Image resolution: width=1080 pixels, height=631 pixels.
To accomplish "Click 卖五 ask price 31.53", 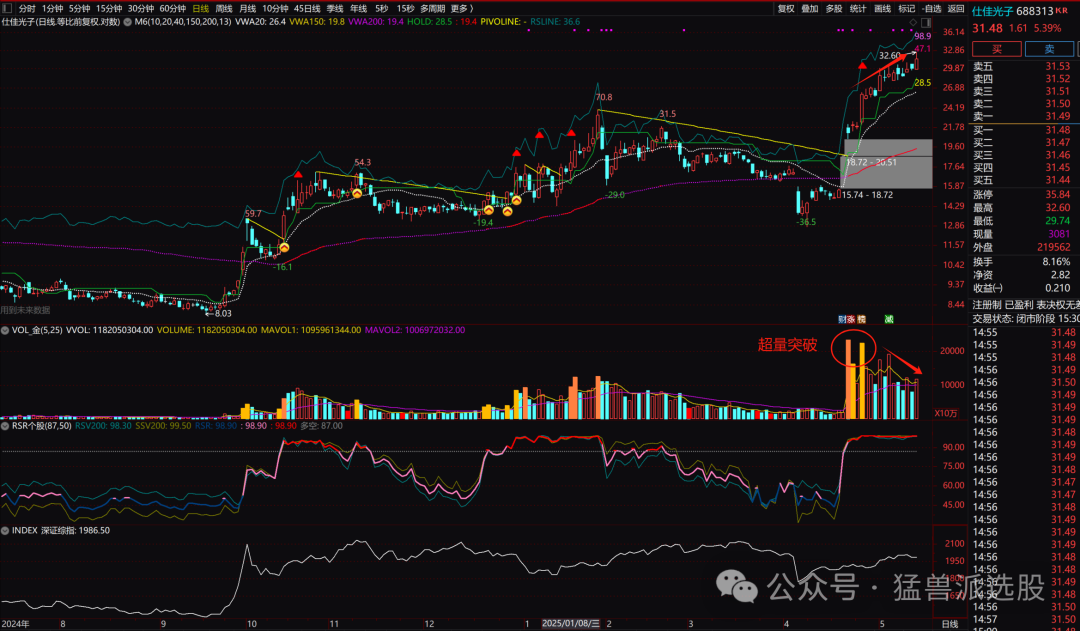I will 1057,66.
